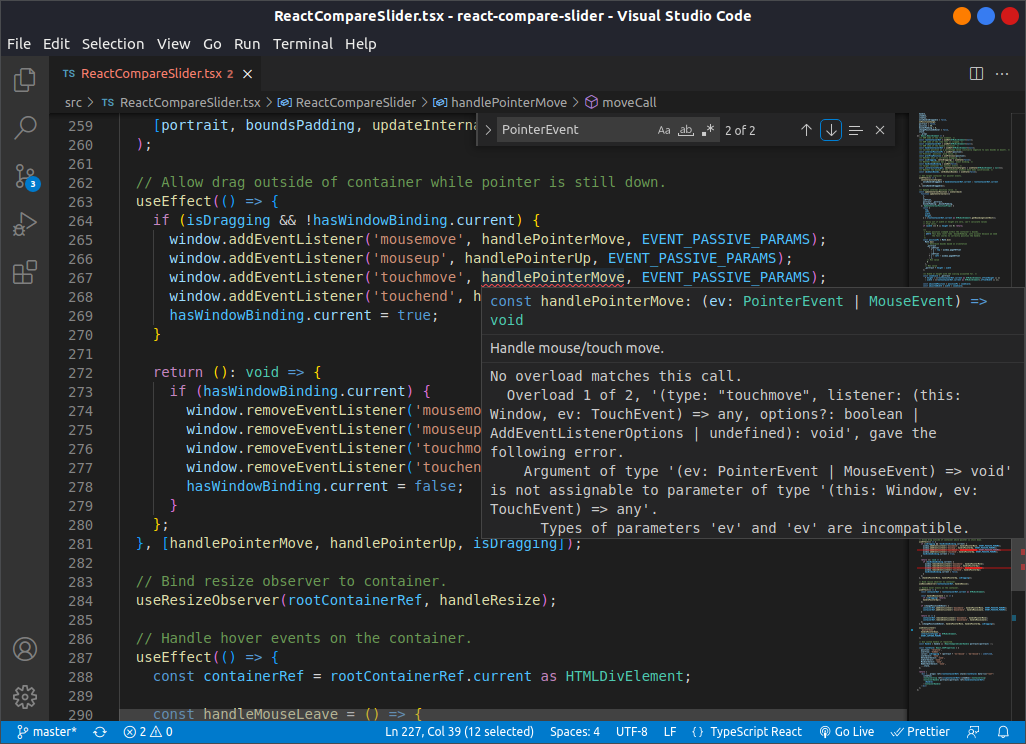Image resolution: width=1026 pixels, height=744 pixels.
Task: Toggle Match Case in find widget
Action: point(663,130)
